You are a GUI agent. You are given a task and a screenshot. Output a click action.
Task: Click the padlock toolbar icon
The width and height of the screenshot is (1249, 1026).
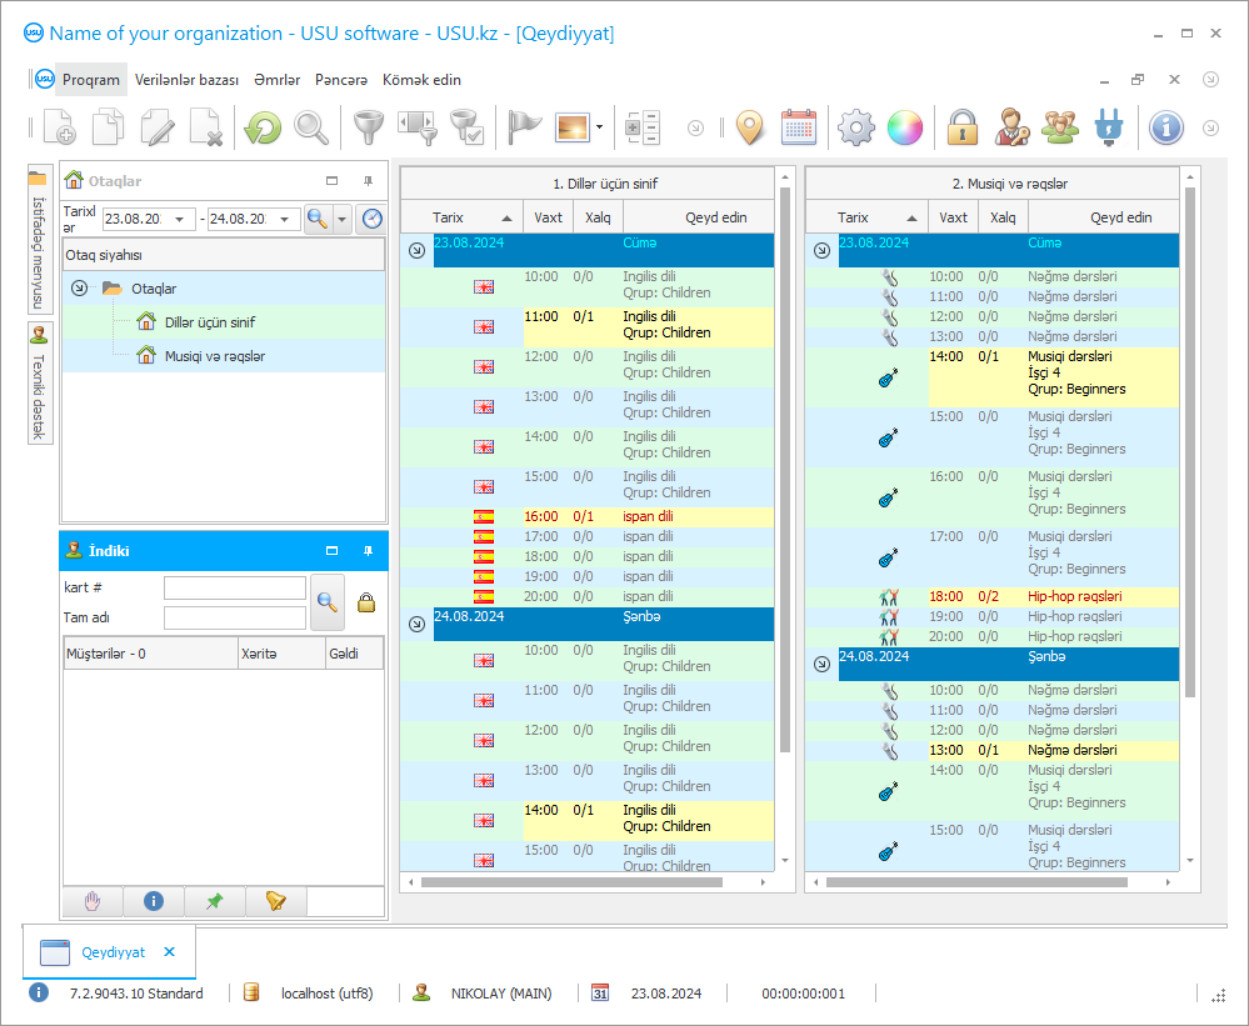[x=962, y=128]
